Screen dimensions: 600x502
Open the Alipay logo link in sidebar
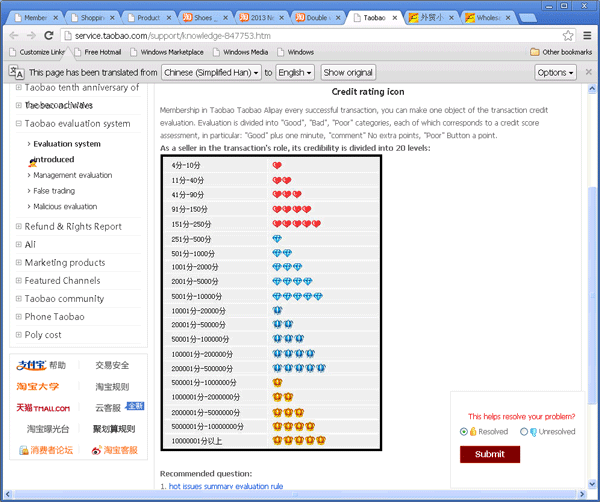(31, 365)
